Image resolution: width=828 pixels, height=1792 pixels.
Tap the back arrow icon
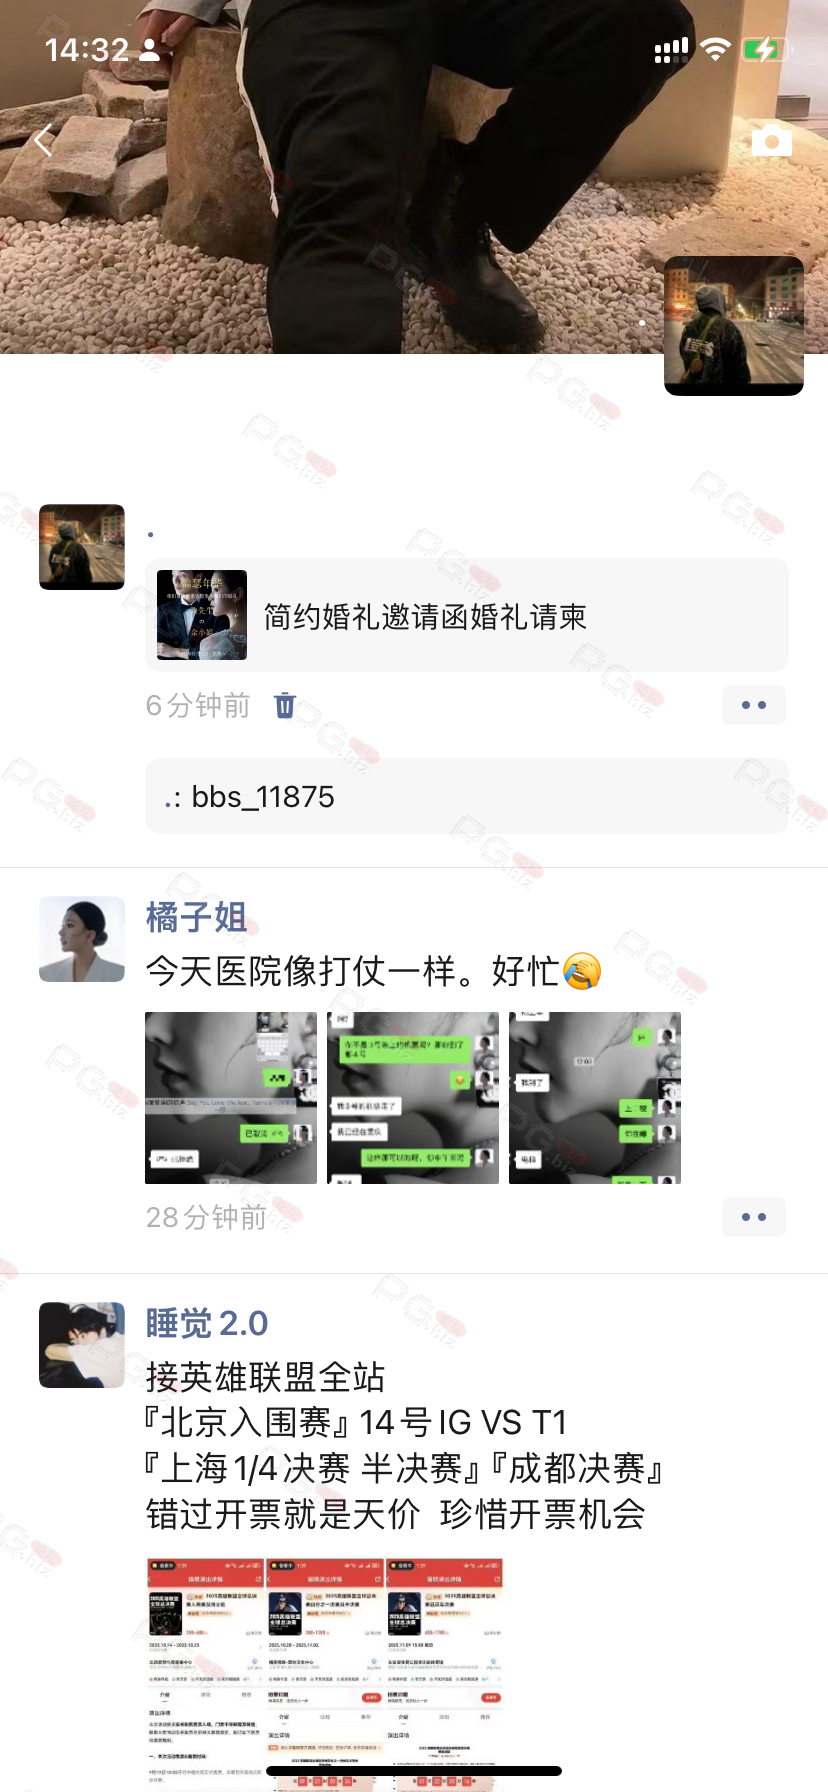click(43, 141)
